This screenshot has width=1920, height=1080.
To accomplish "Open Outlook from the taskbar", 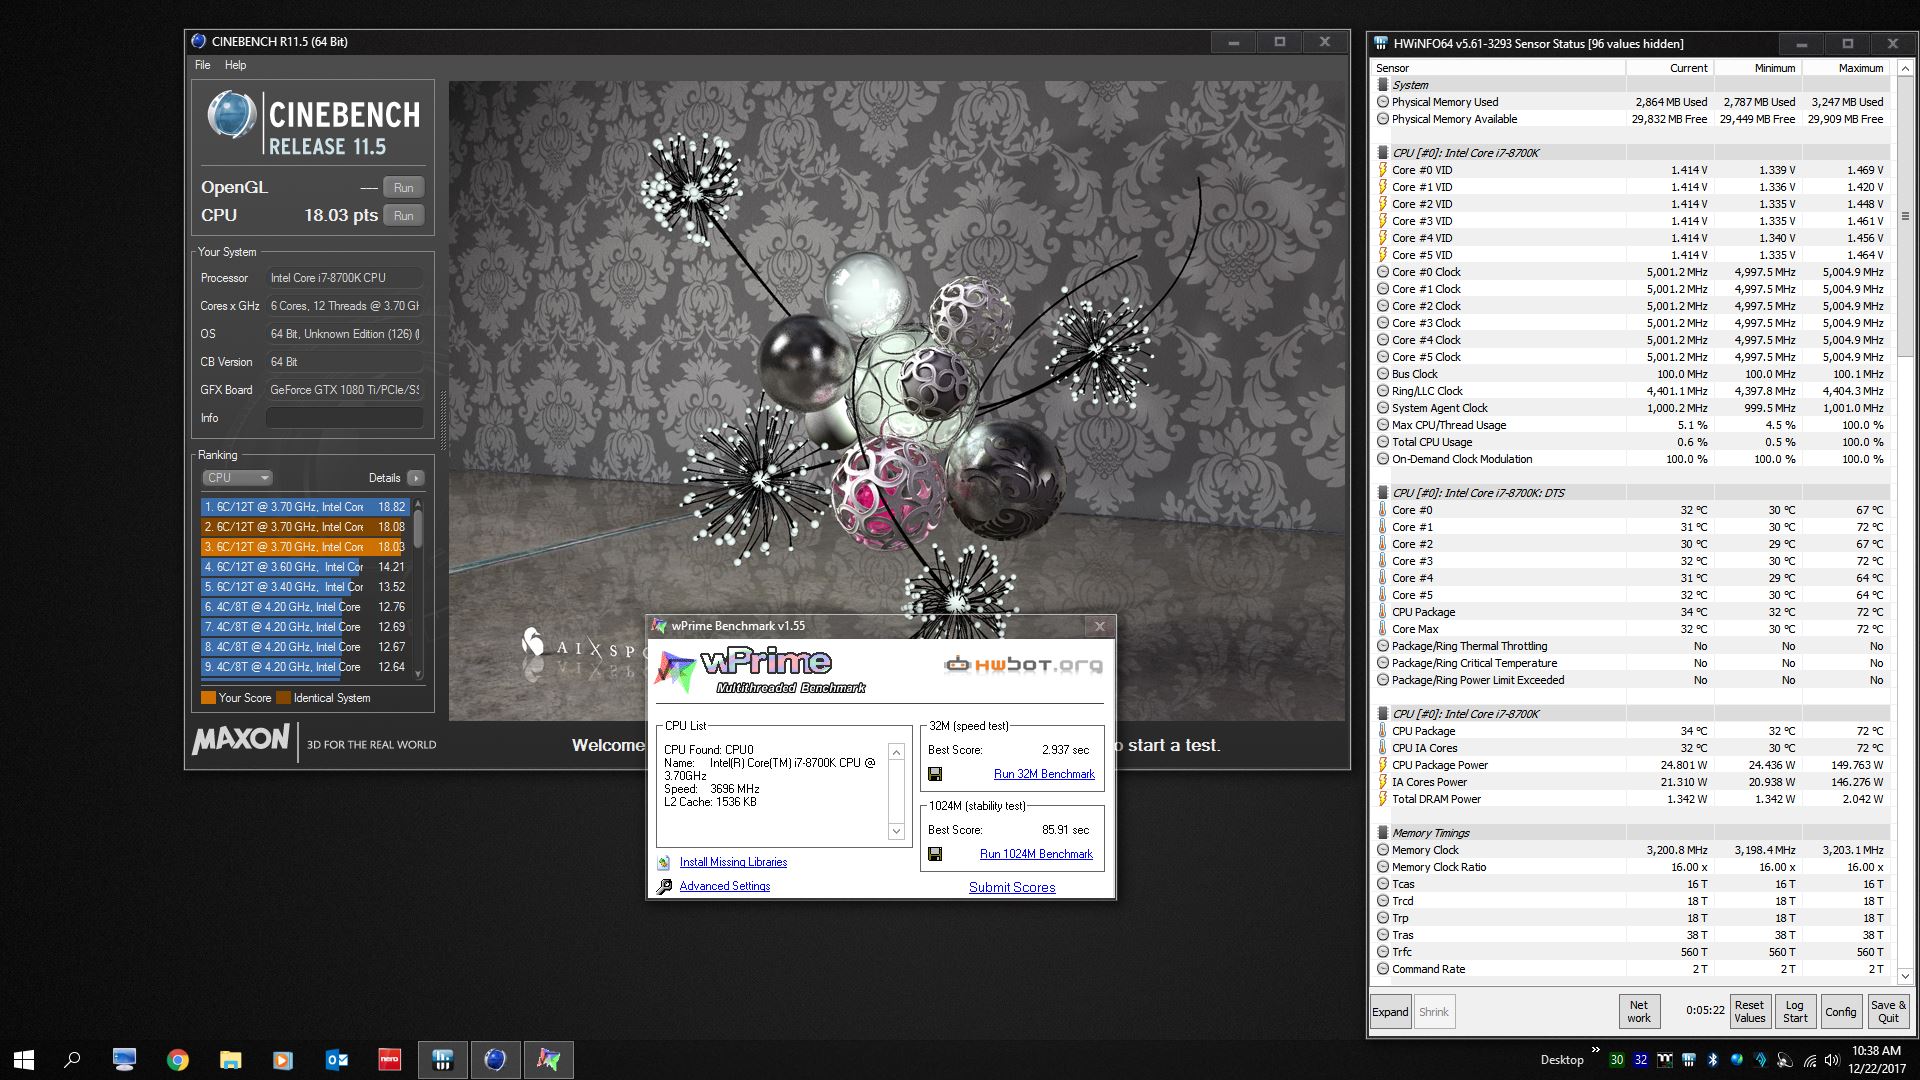I will 336,1060.
